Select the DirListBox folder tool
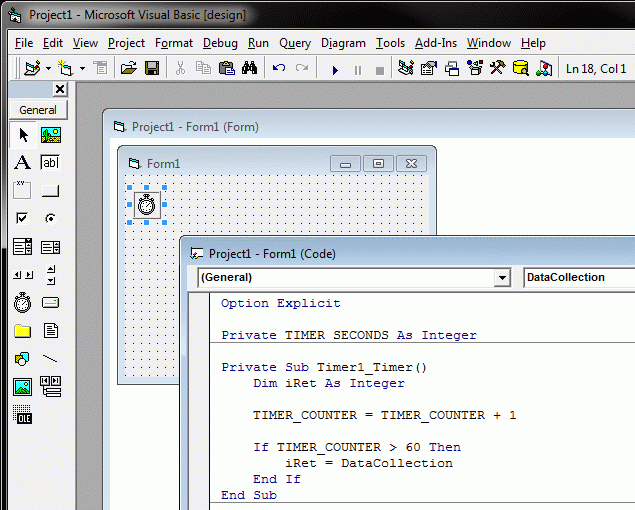Image resolution: width=635 pixels, height=510 pixels. (22, 331)
